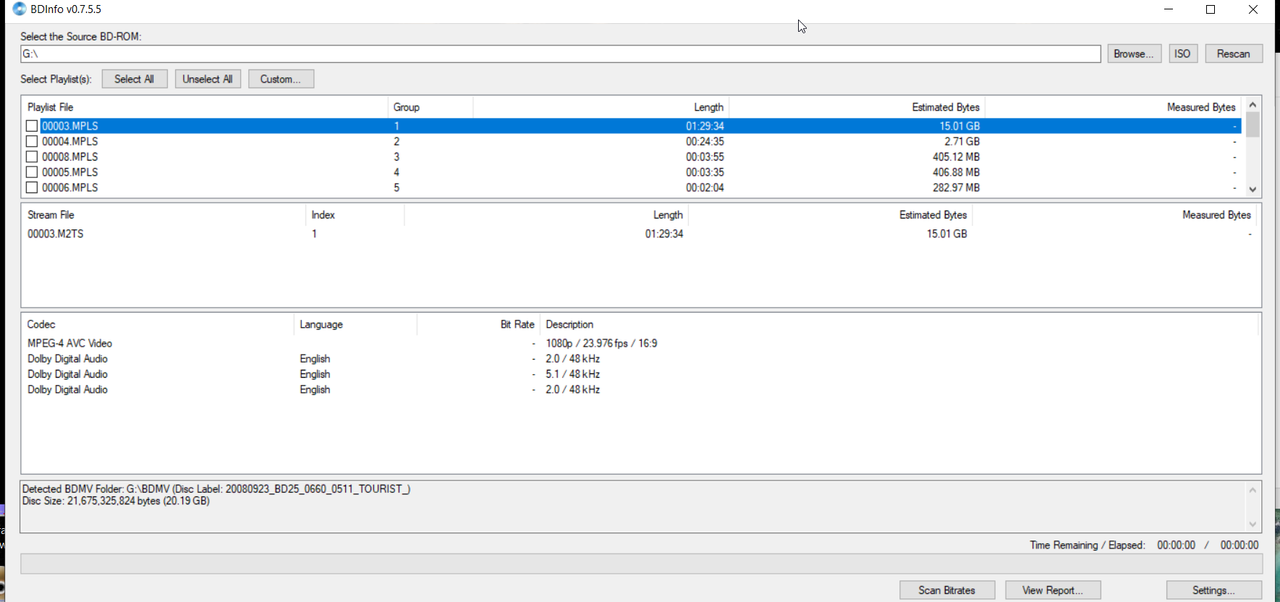
Task: Click the Detected BDMV Folder text line
Action: [216, 489]
